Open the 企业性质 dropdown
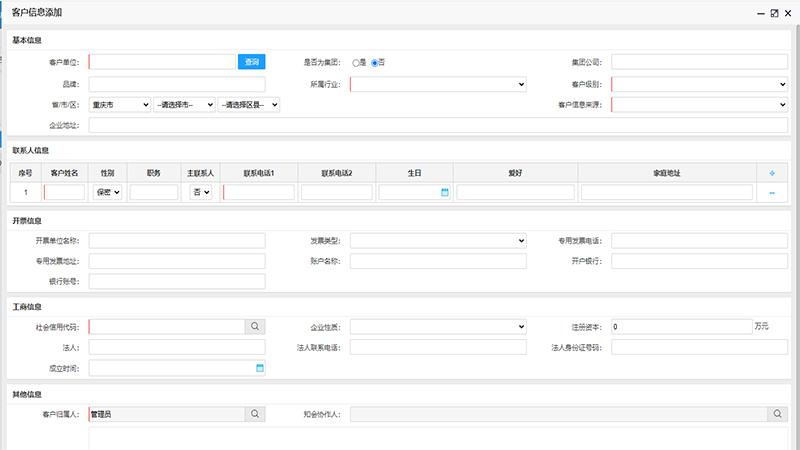This screenshot has height=450, width=800. point(438,327)
